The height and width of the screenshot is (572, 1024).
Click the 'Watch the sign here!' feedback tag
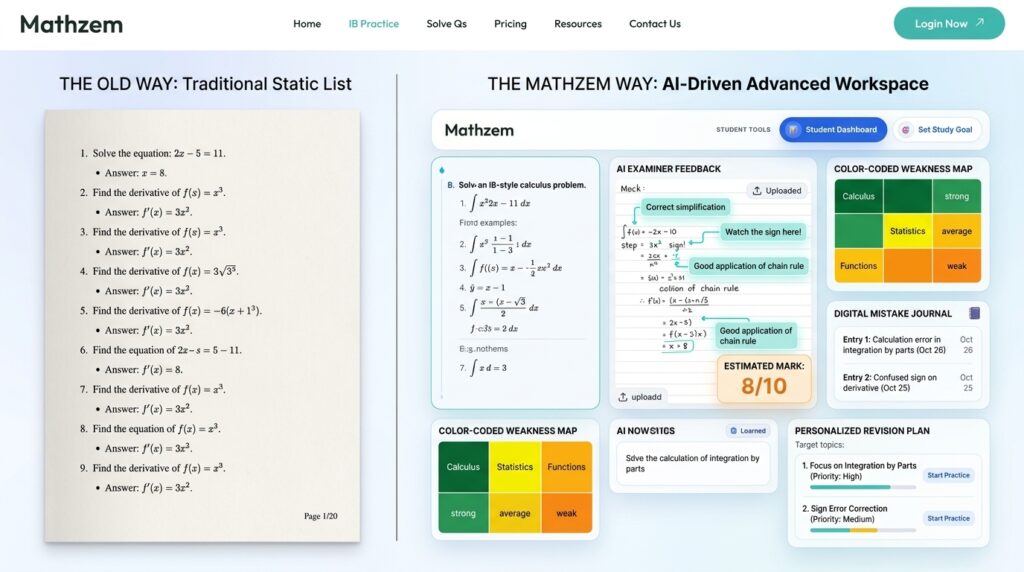coord(763,232)
